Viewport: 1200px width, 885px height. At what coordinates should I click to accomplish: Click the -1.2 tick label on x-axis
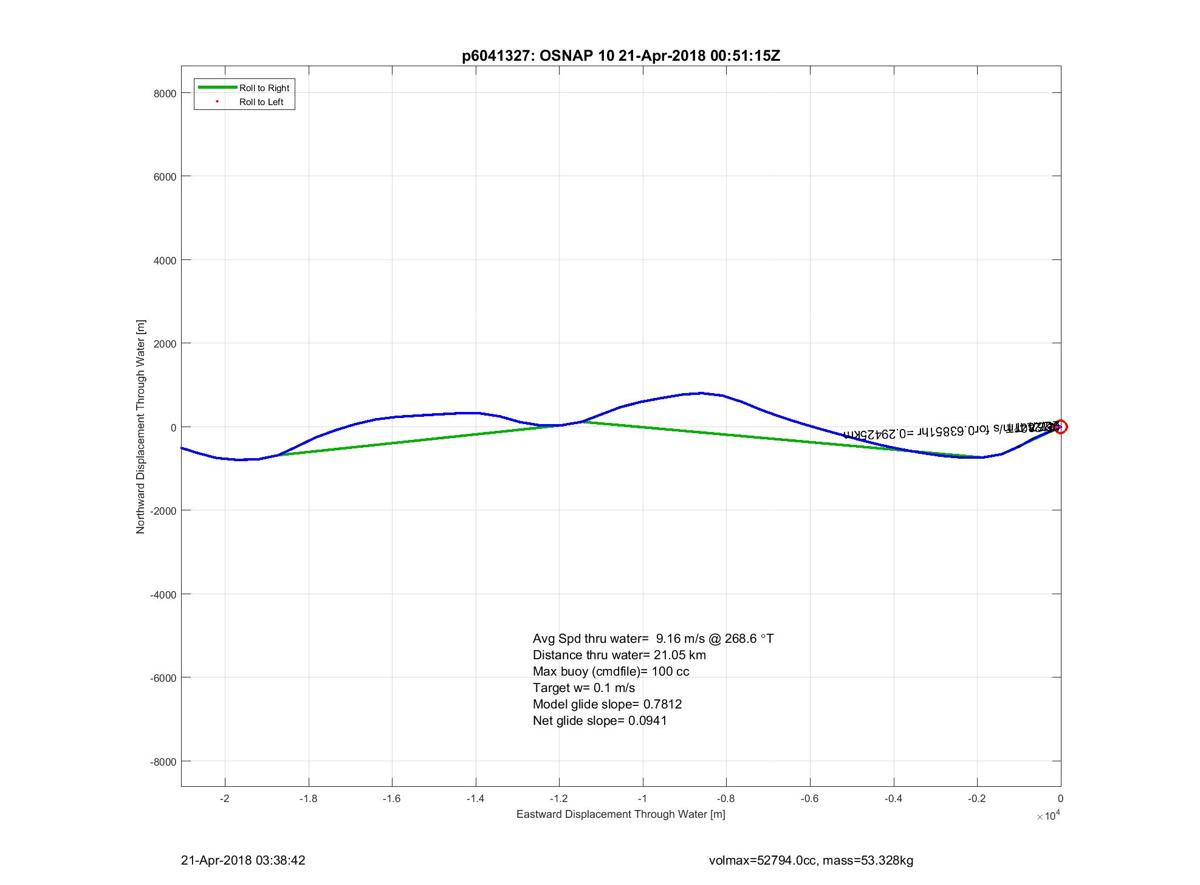tap(559, 798)
